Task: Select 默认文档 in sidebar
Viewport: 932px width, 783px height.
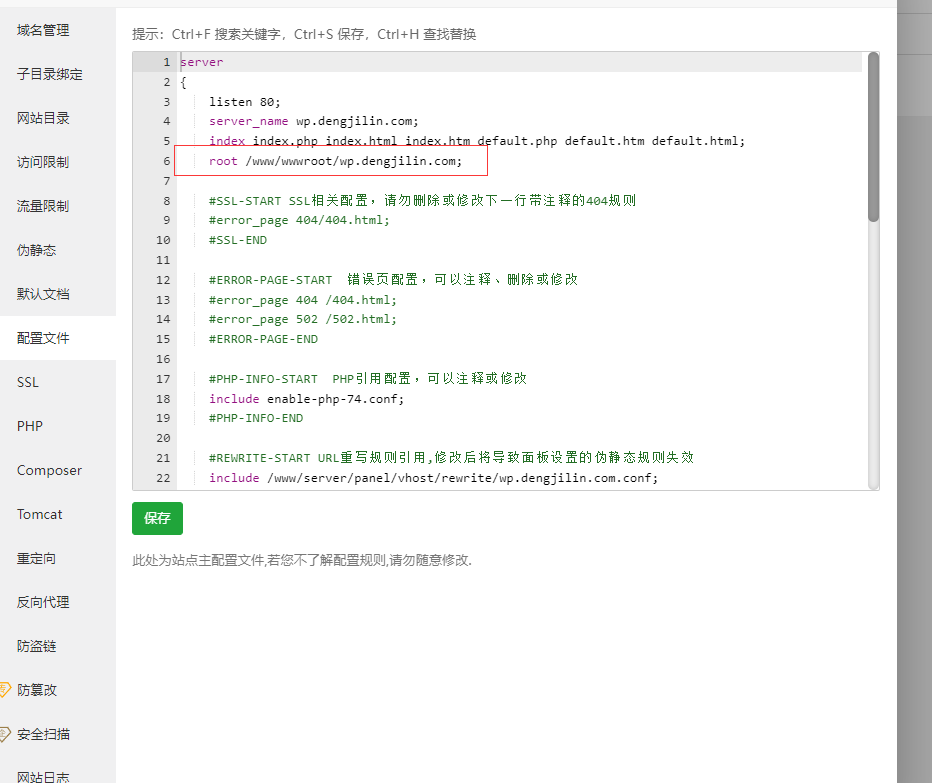Action: (43, 294)
